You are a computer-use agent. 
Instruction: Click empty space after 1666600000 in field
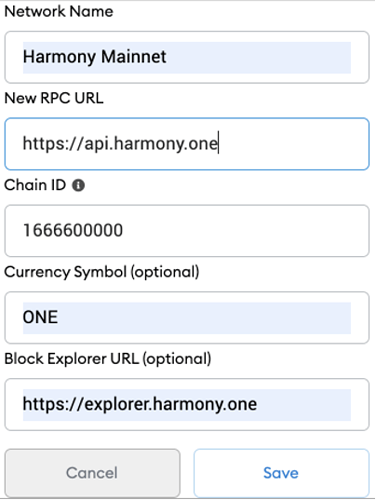pyautogui.click(x=245, y=231)
